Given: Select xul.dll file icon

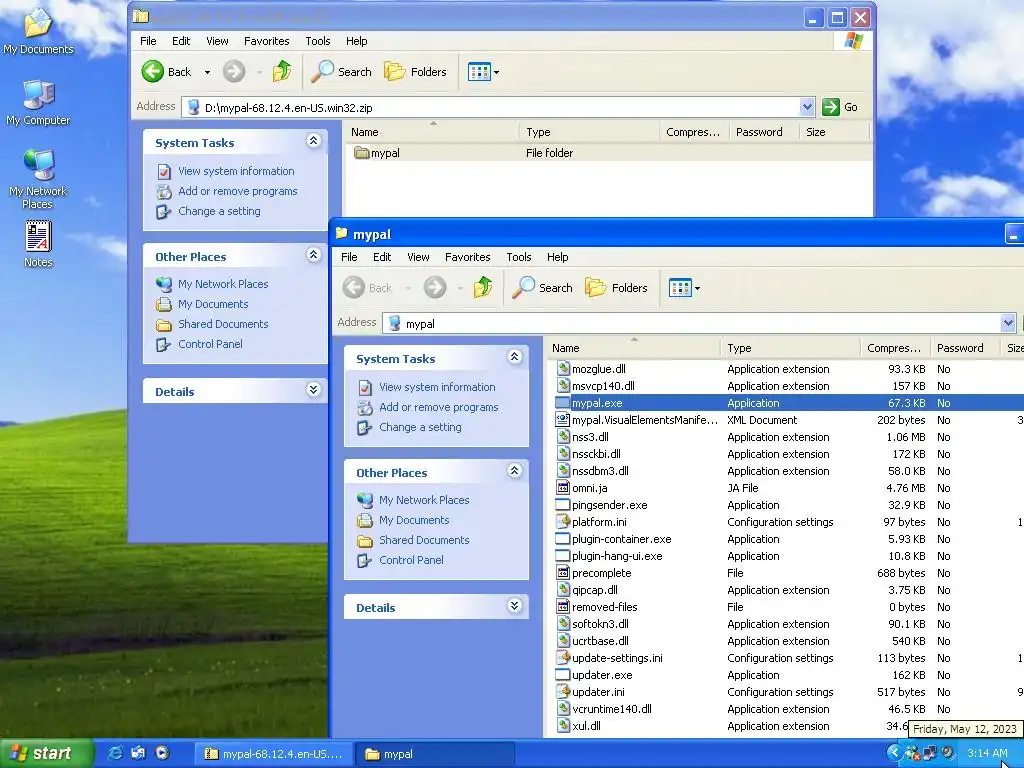Looking at the screenshot, I should (563, 725).
